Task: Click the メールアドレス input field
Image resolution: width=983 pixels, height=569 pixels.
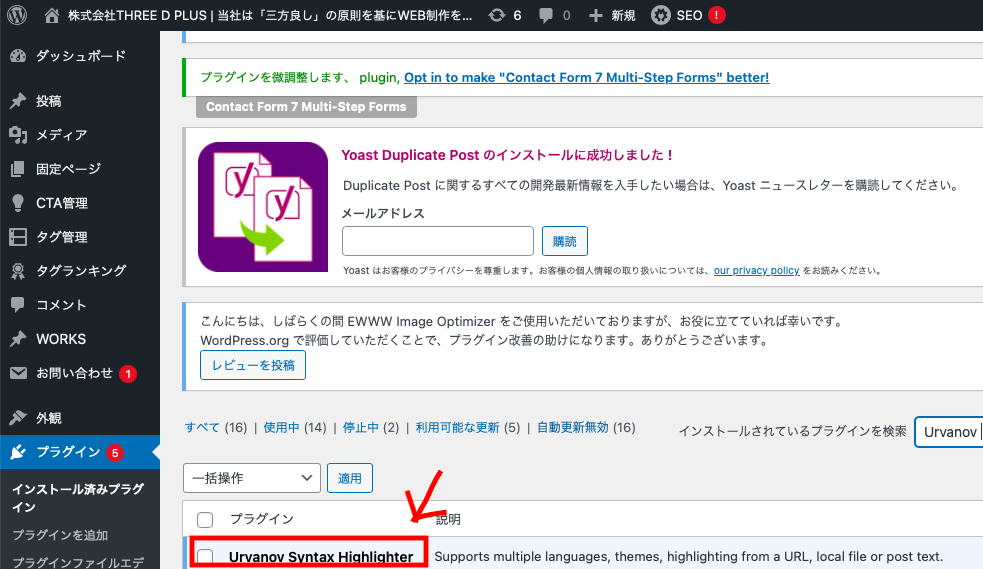Action: (x=438, y=241)
